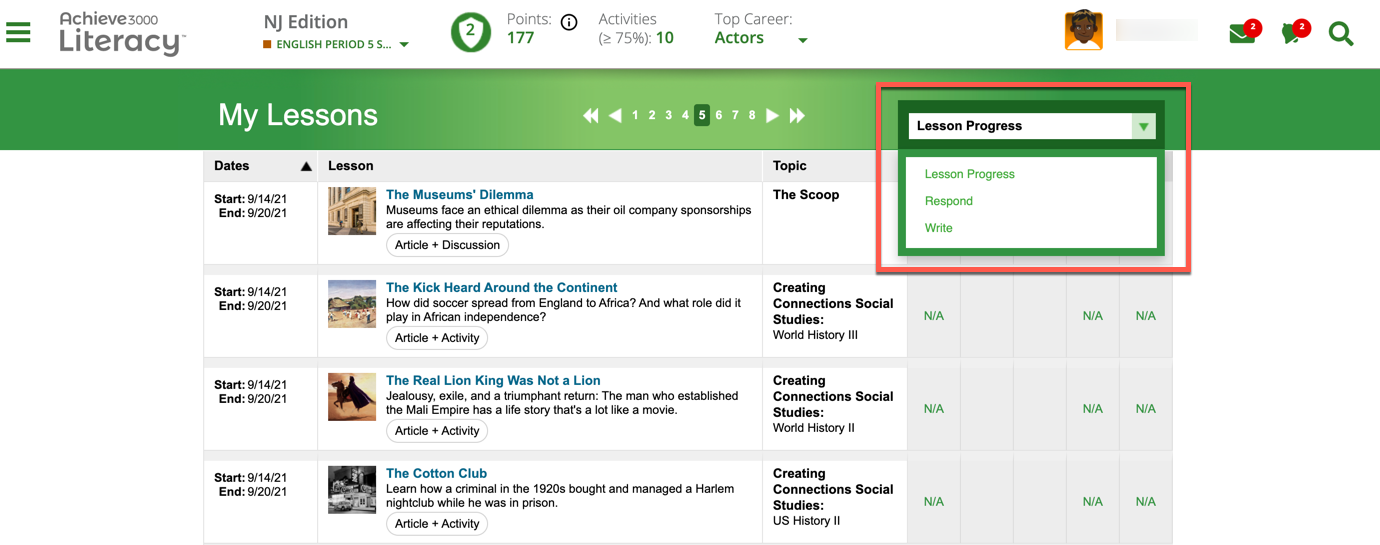Go to lessons page 3
This screenshot has width=1380, height=545.
[669, 116]
